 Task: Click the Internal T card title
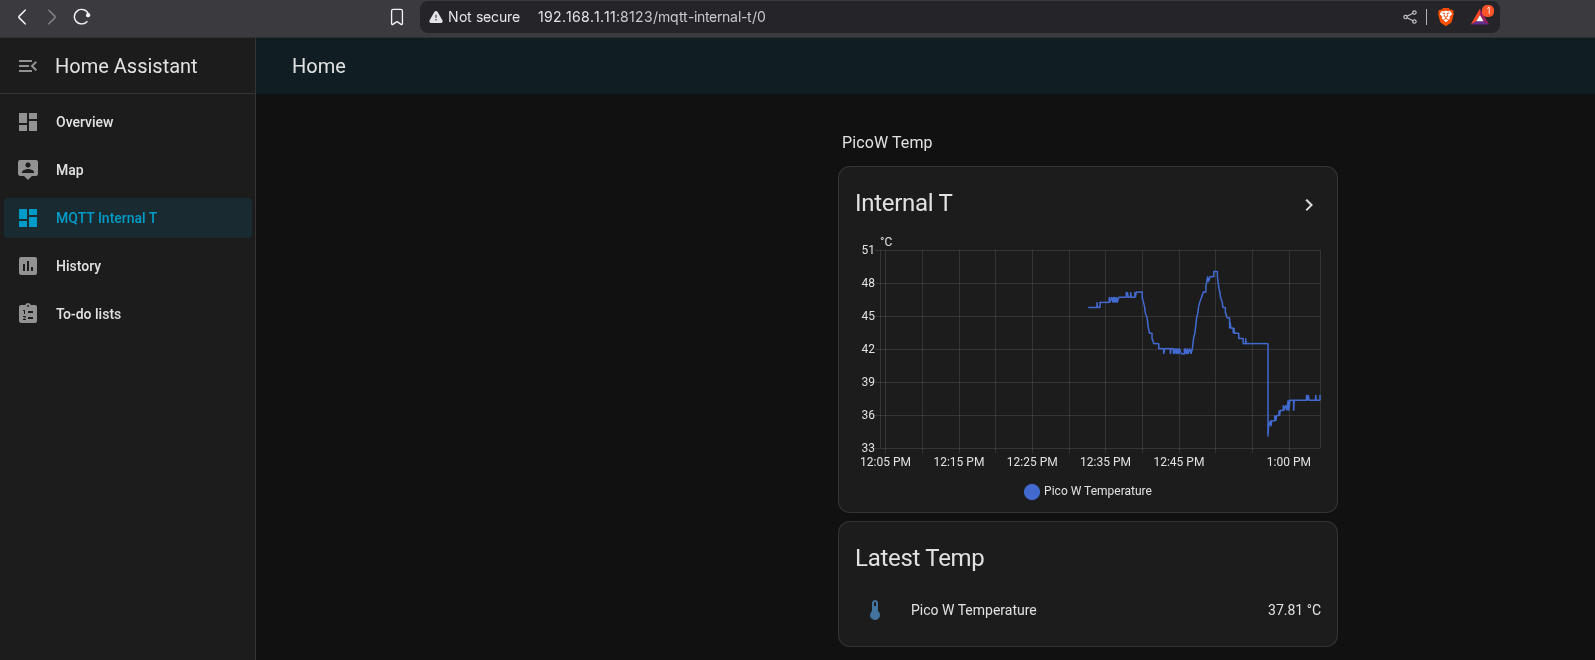[x=904, y=203]
